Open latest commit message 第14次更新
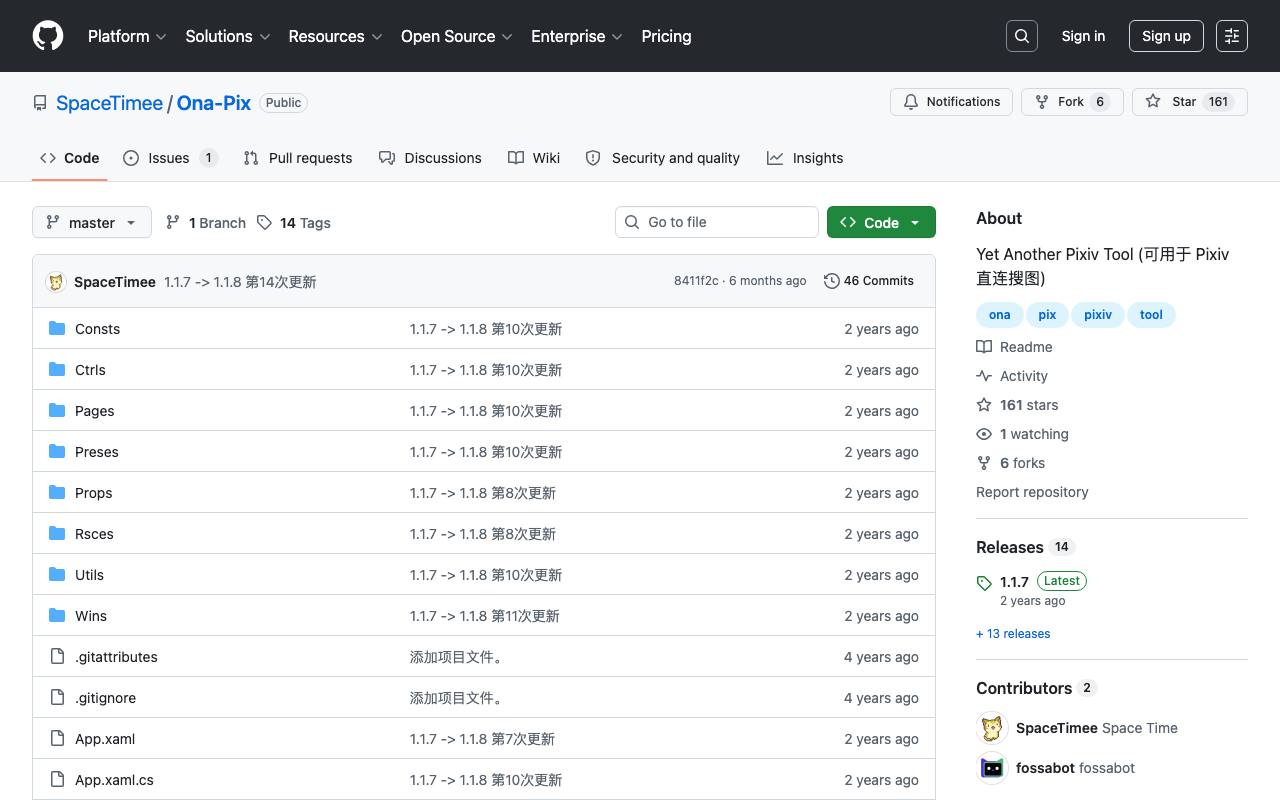This screenshot has height=800, width=1280. (240, 282)
